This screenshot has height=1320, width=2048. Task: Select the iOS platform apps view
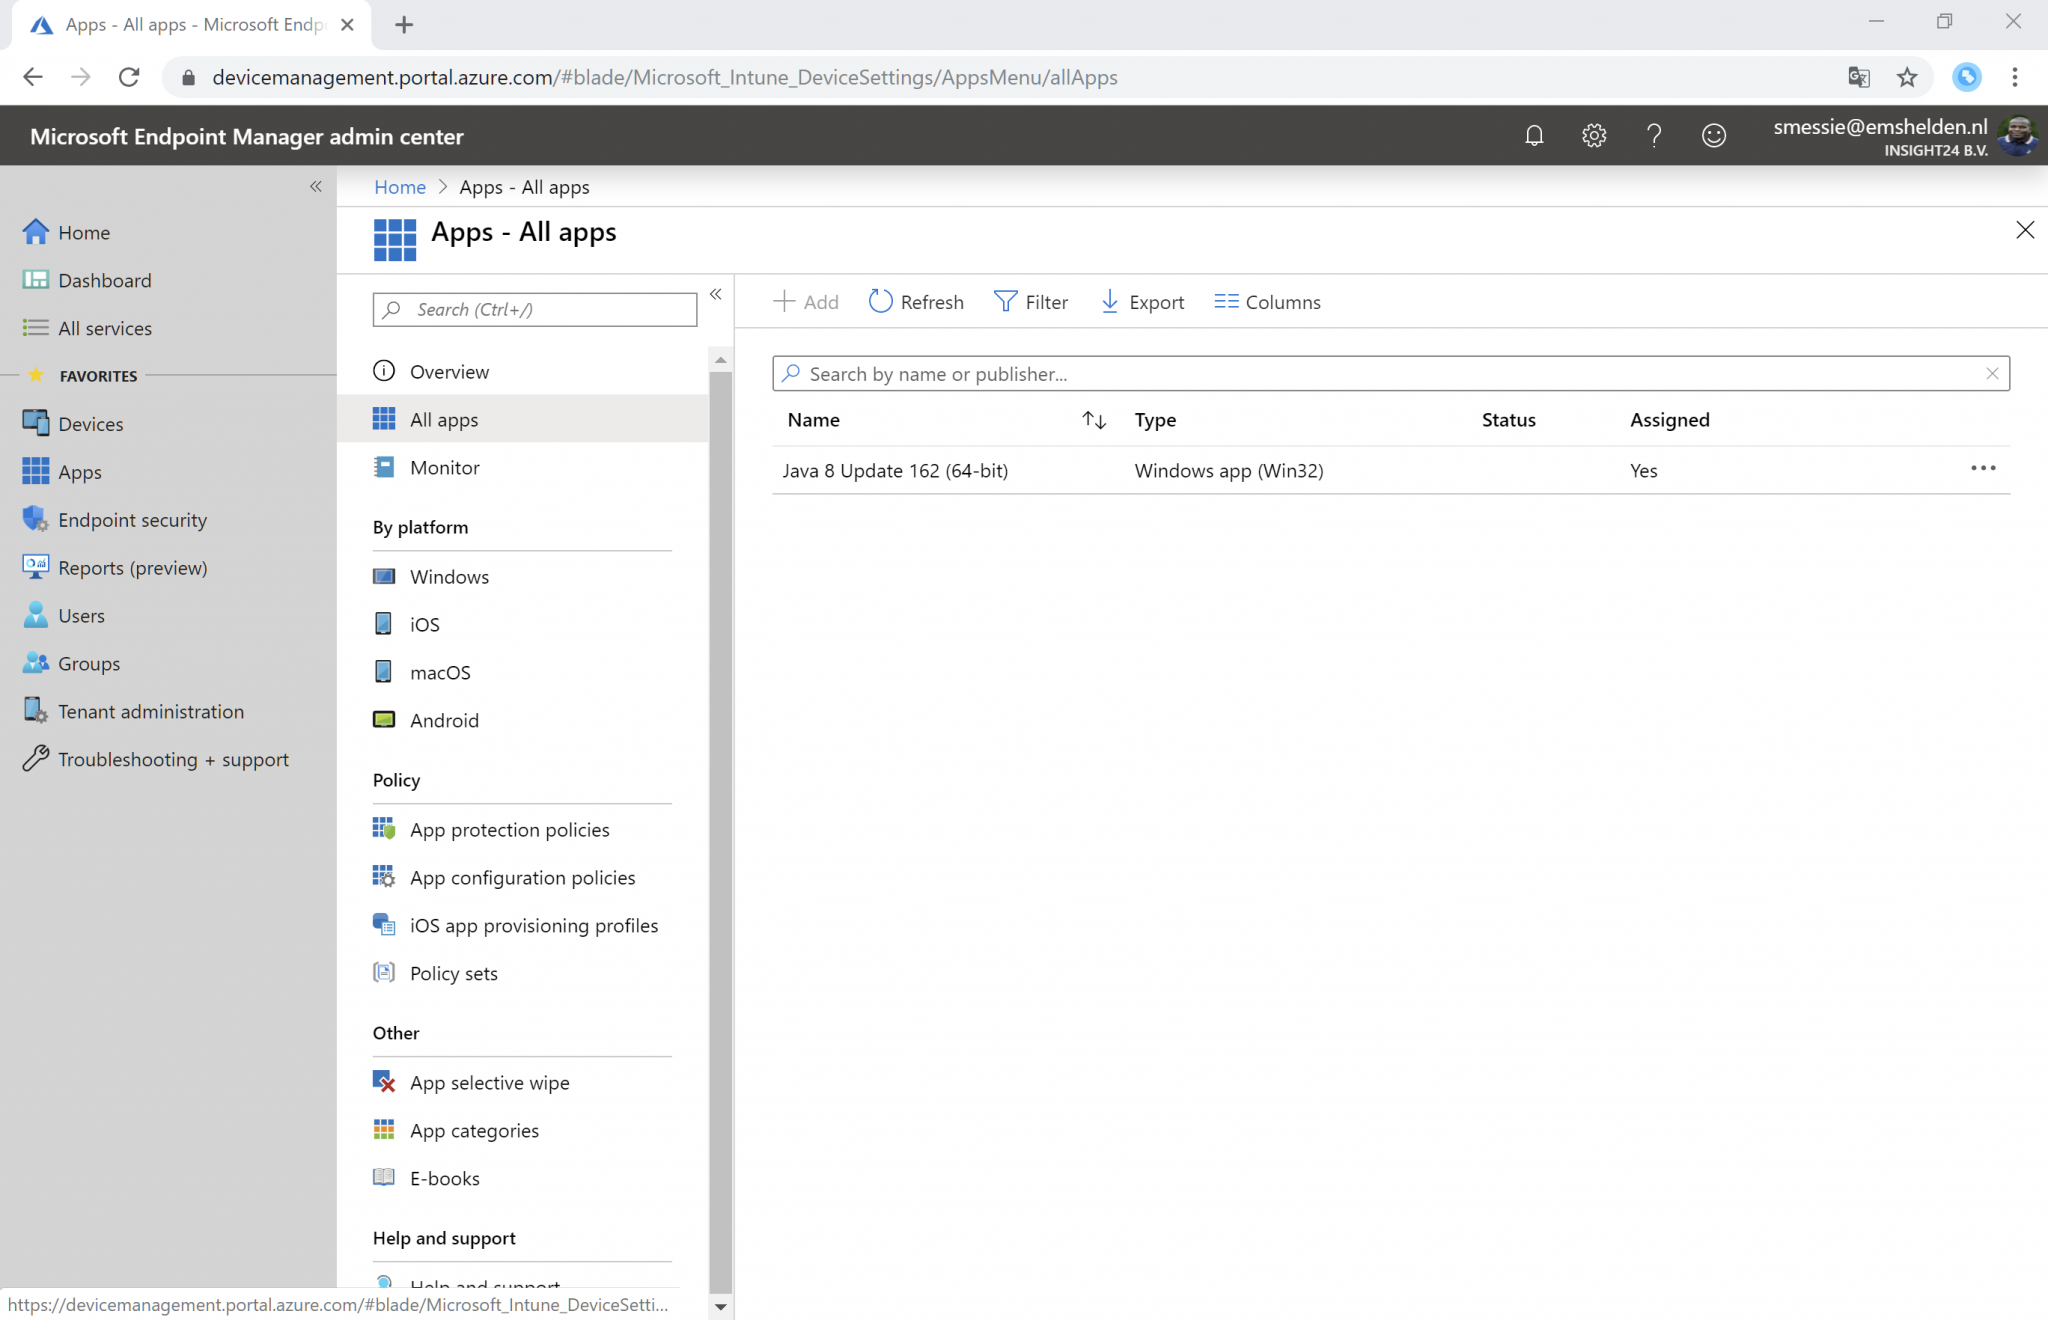[424, 623]
